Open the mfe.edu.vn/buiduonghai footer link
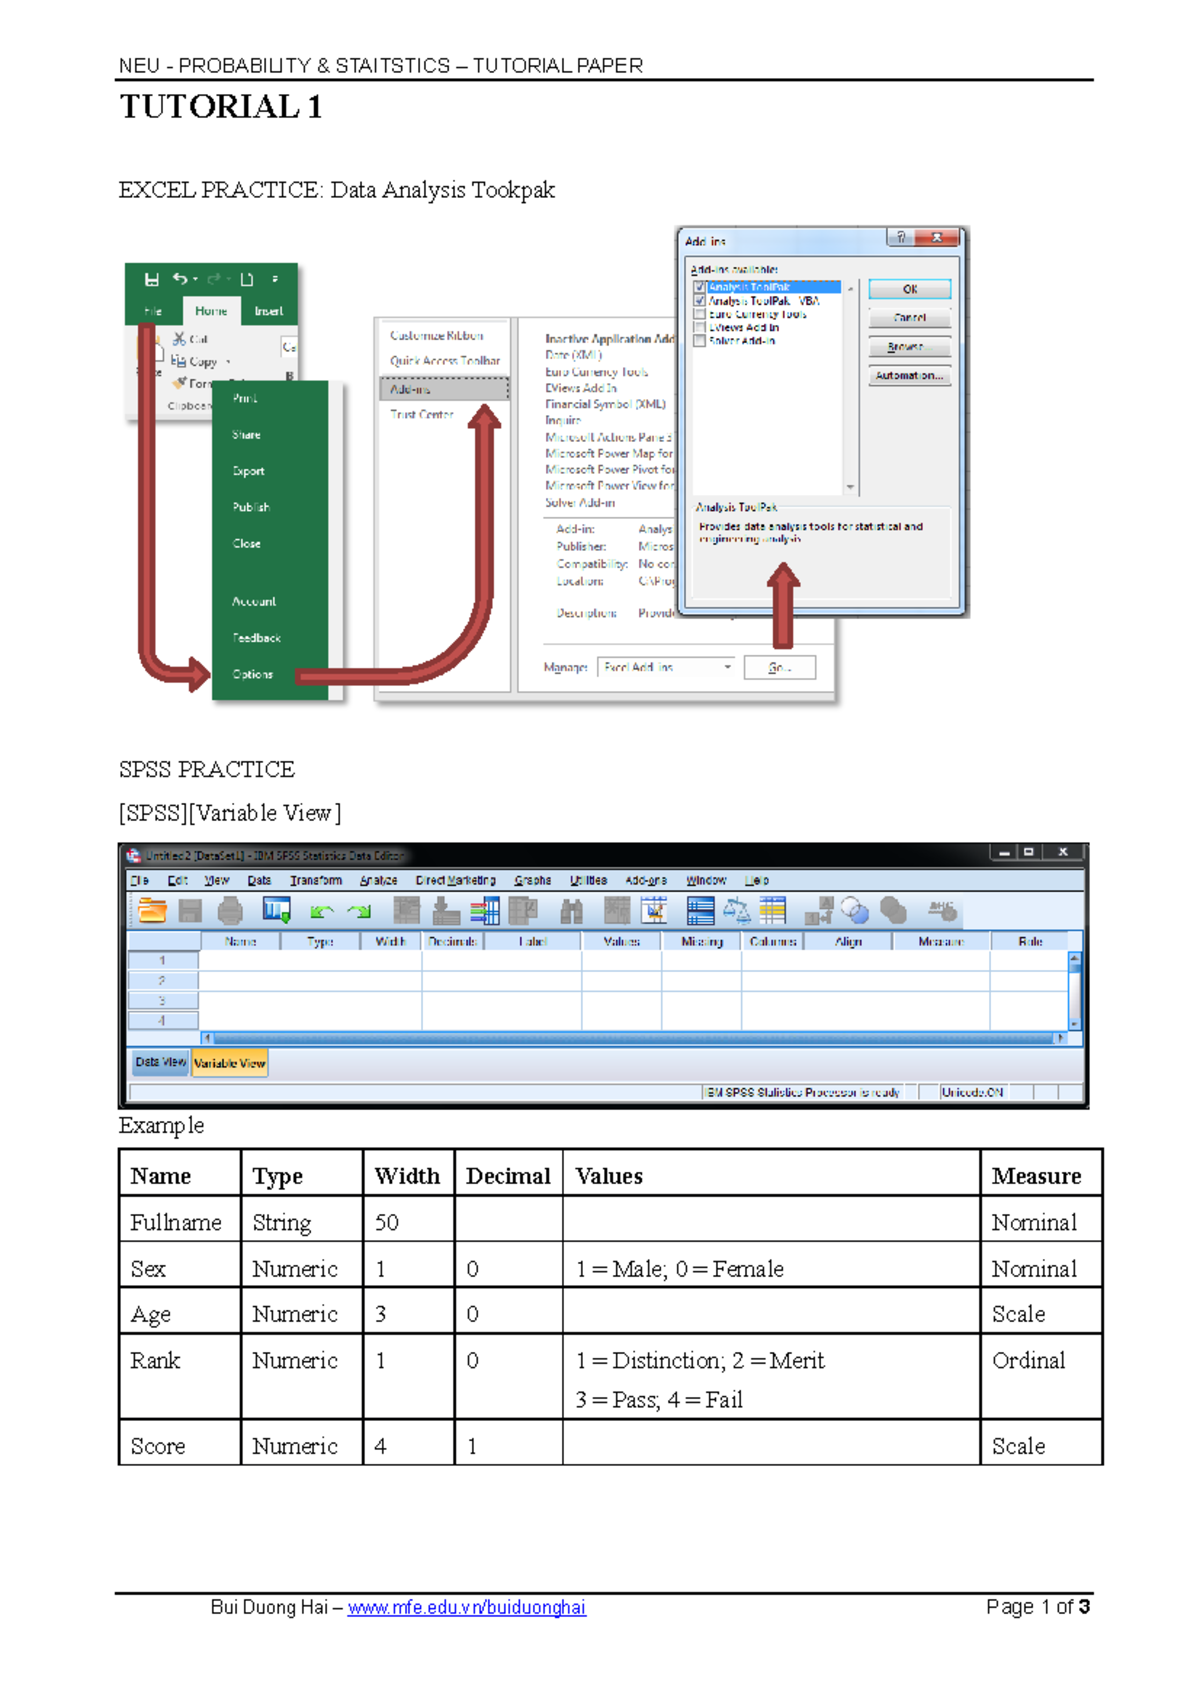Image resolution: width=1200 pixels, height=1698 pixels. point(466,1607)
